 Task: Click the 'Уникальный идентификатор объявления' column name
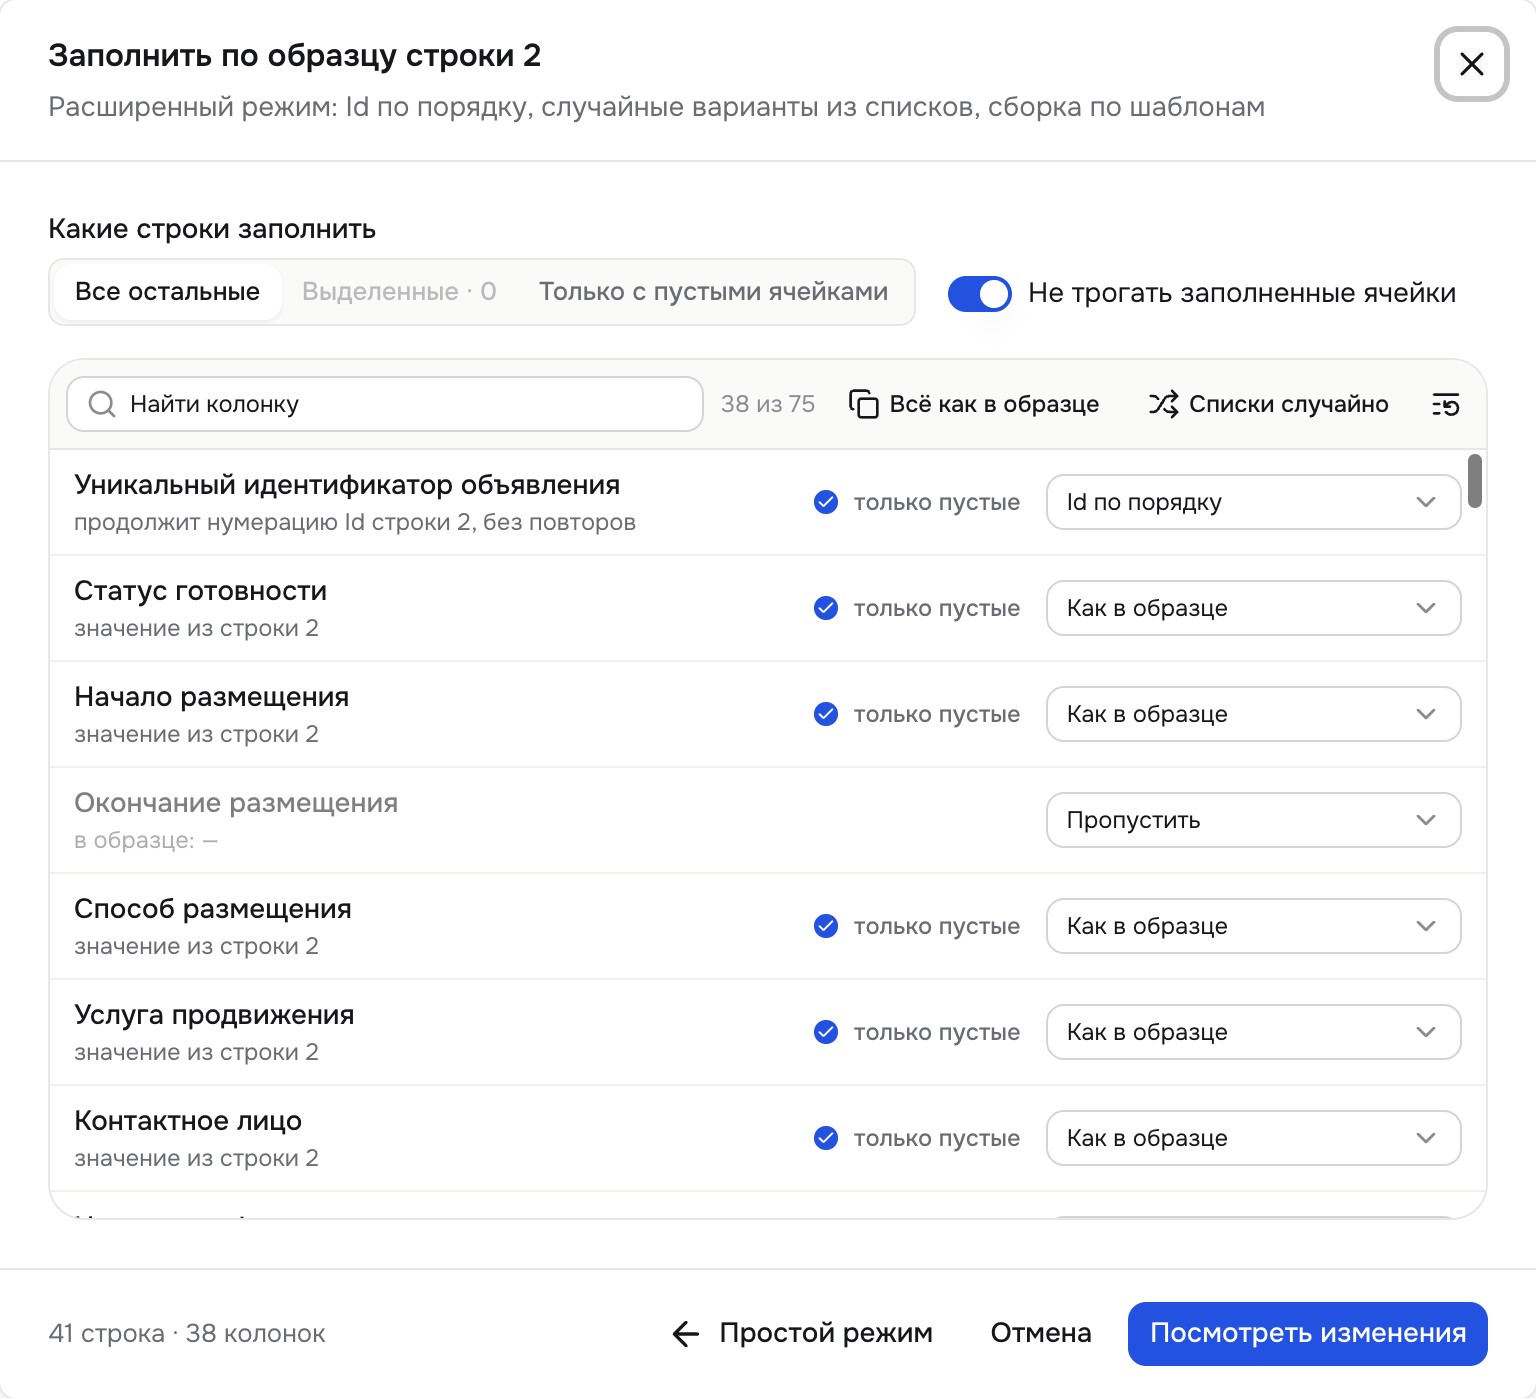347,485
